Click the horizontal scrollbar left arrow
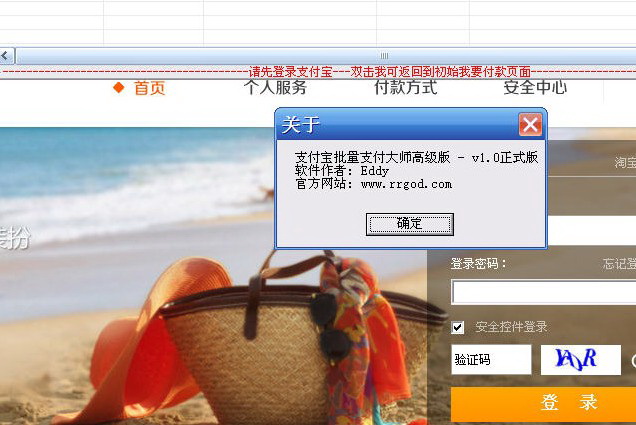Screen dimensions: 636x425 coord(7,56)
